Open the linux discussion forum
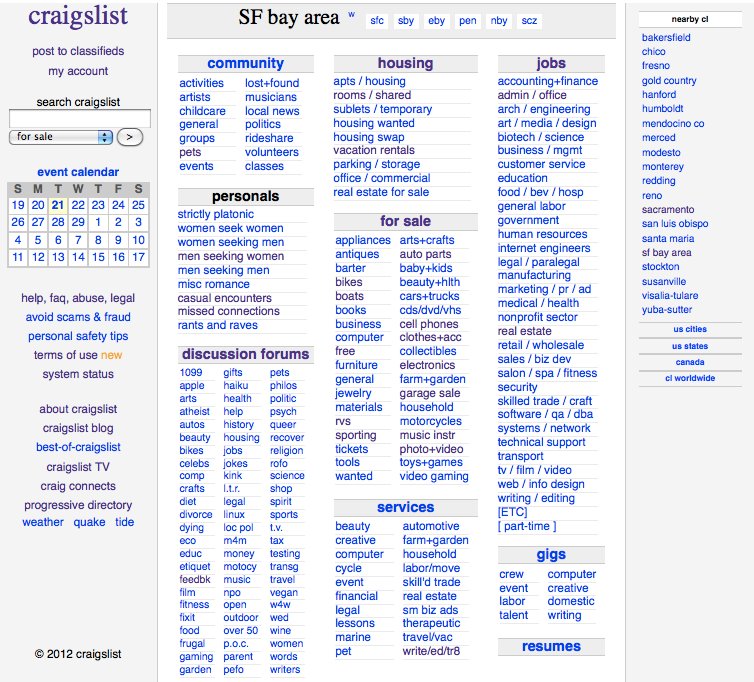Screen dimensions: 754x682 (x=234, y=515)
